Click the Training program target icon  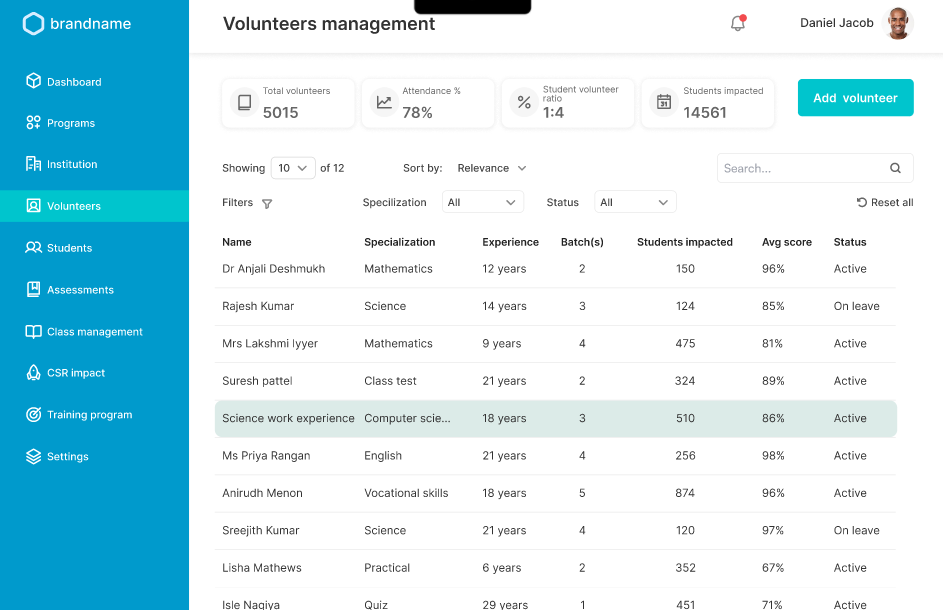pyautogui.click(x=34, y=414)
